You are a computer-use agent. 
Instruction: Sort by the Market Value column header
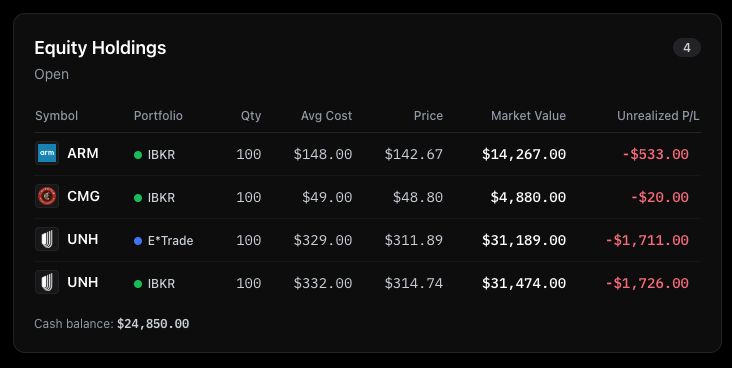coord(528,116)
